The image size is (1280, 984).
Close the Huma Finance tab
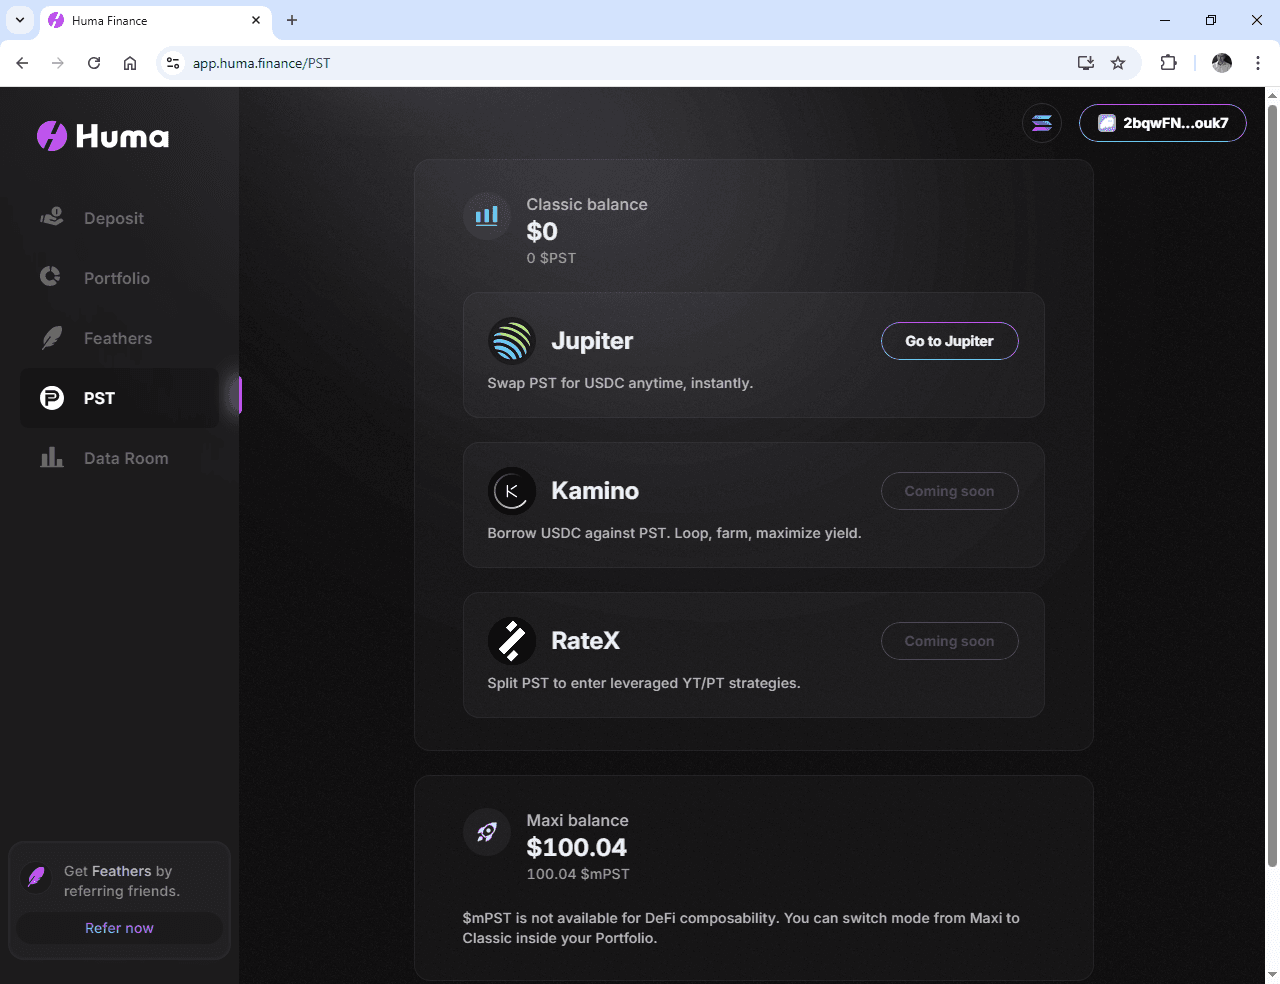(256, 20)
